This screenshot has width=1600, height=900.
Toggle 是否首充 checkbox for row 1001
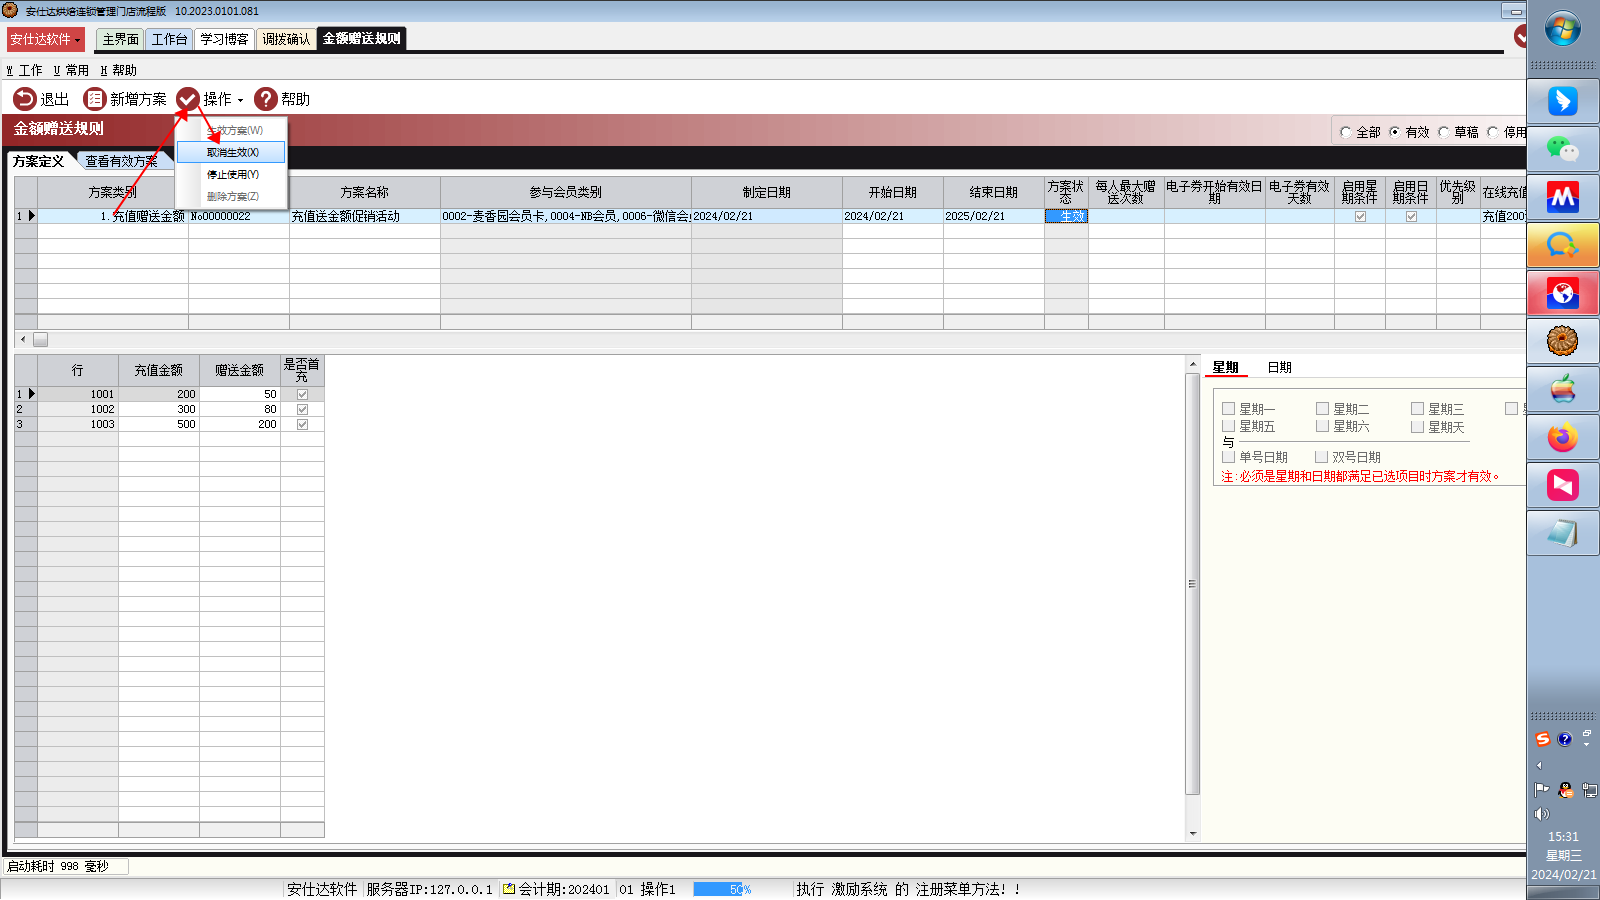click(302, 394)
